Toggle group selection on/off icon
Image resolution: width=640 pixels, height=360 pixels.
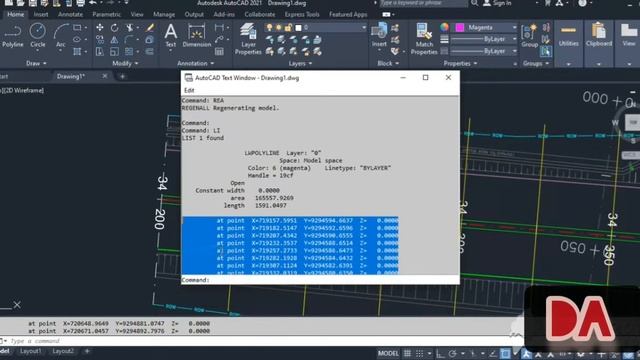(x=546, y=51)
